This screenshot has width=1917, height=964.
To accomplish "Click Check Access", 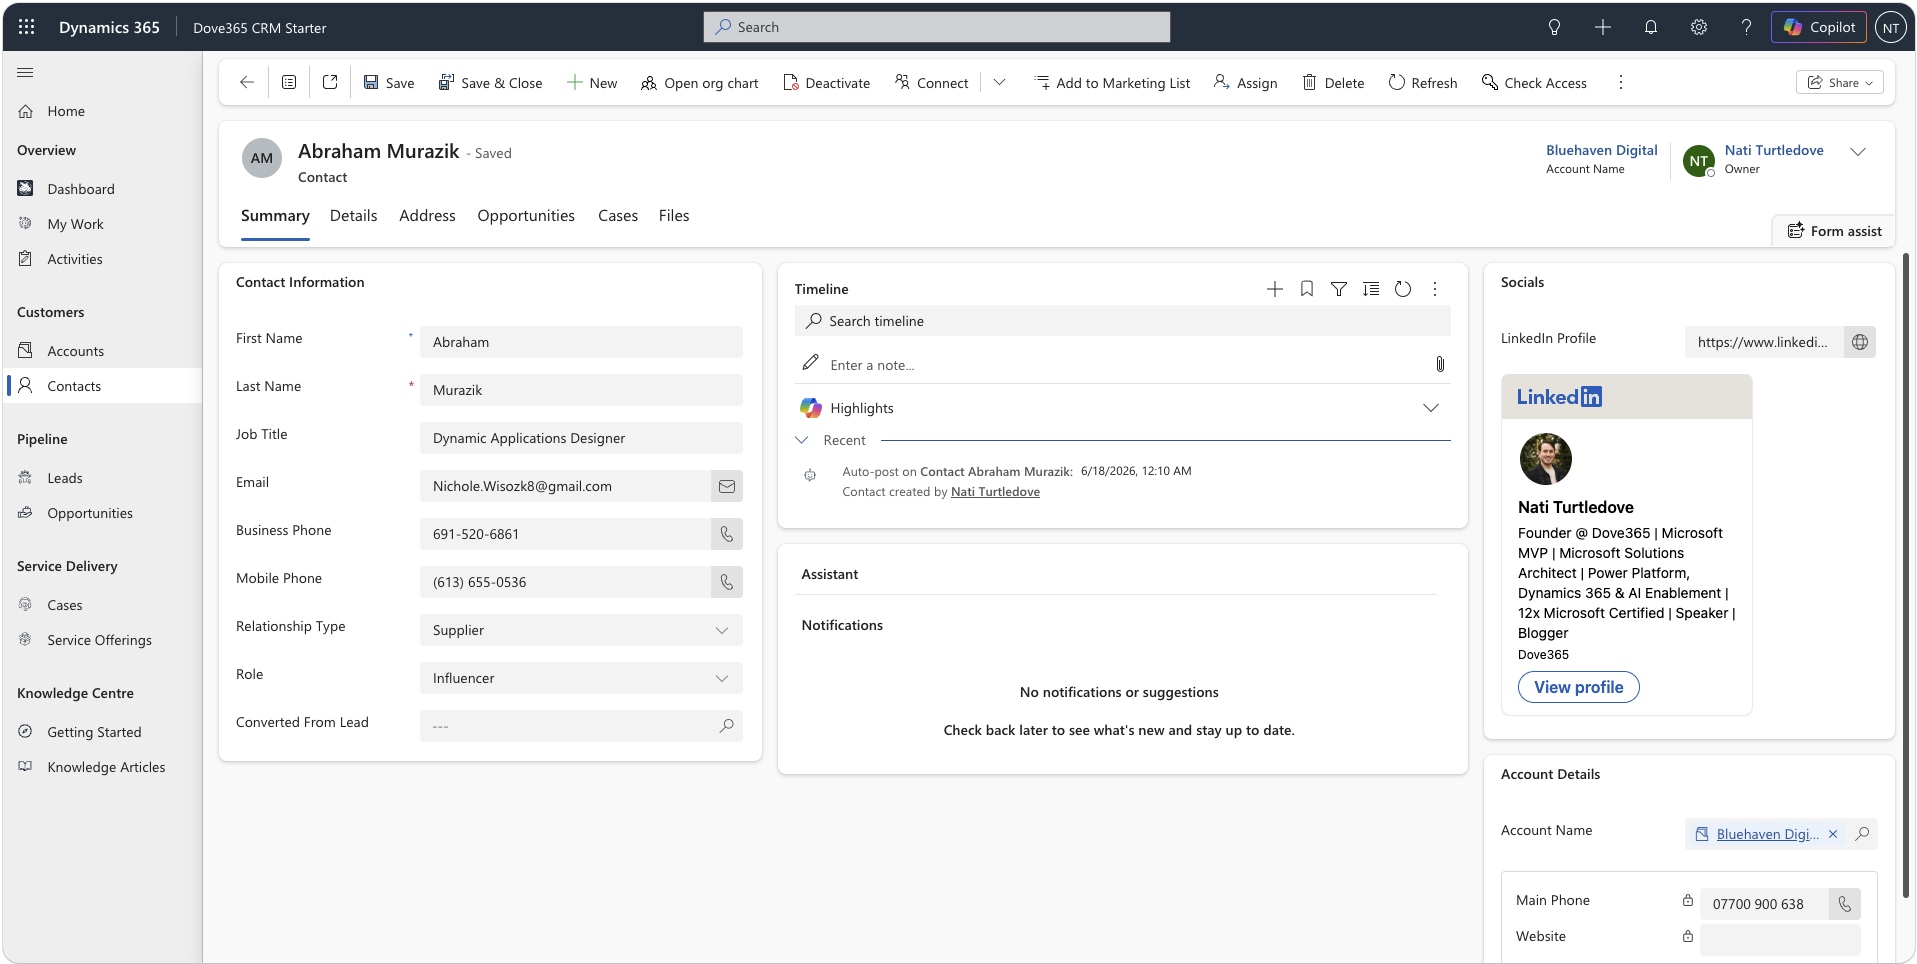I will pyautogui.click(x=1535, y=83).
